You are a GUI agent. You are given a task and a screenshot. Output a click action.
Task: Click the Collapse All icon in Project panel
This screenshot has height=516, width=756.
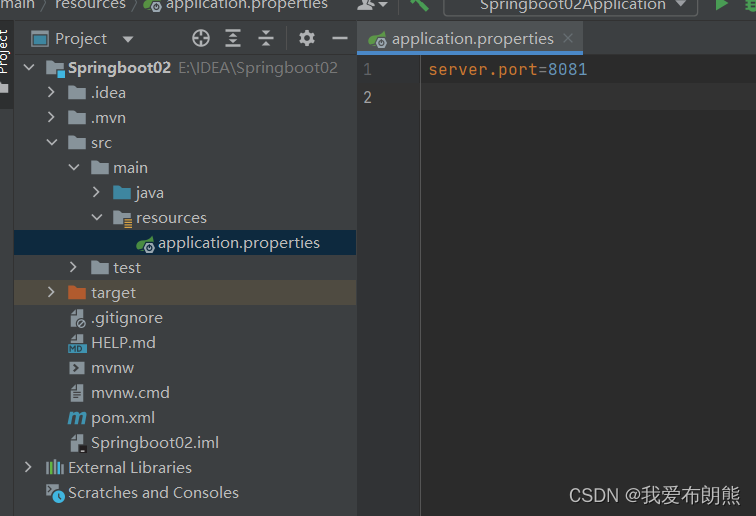266,38
